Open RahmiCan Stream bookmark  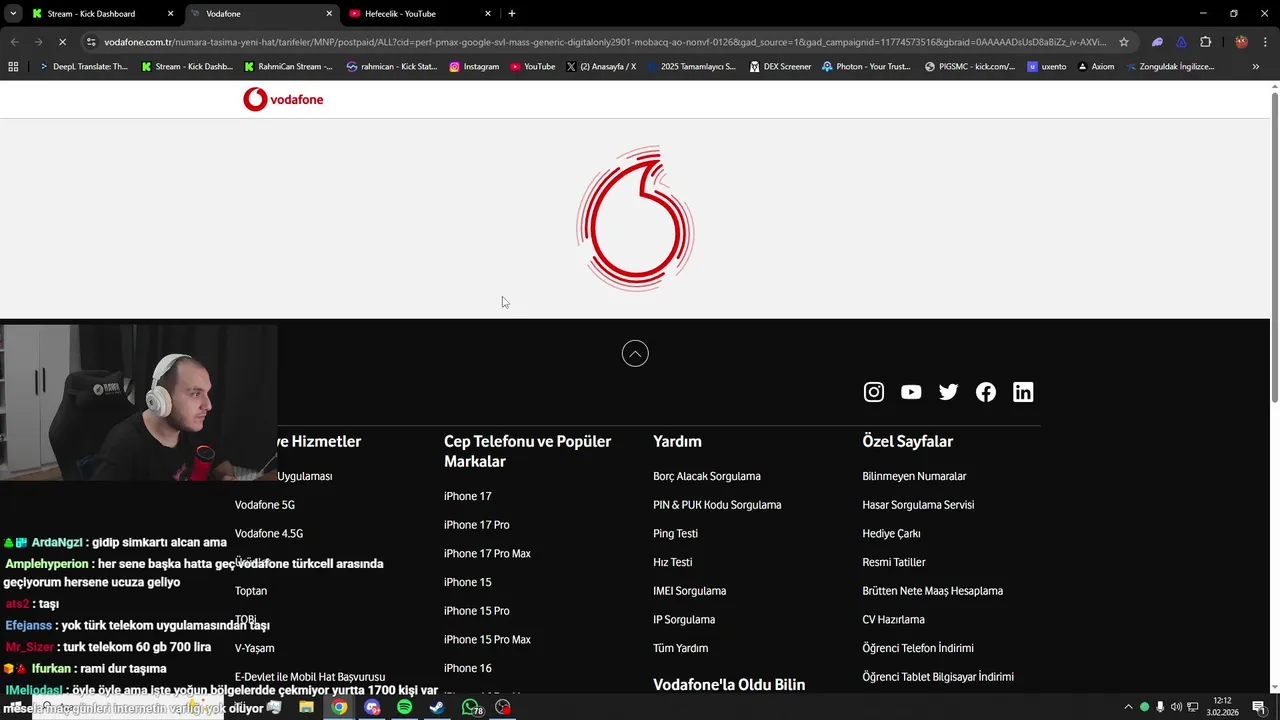click(x=288, y=67)
